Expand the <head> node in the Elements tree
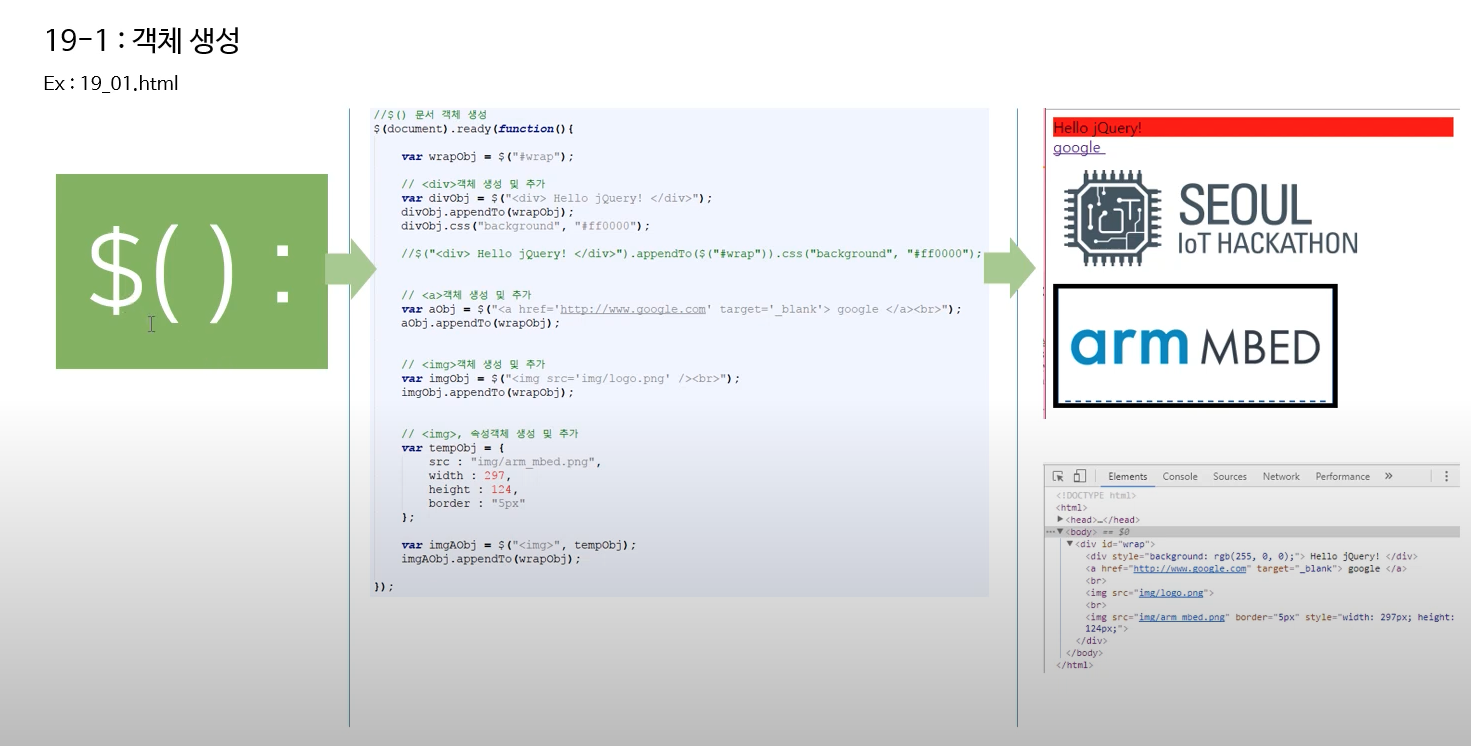 click(x=1060, y=520)
